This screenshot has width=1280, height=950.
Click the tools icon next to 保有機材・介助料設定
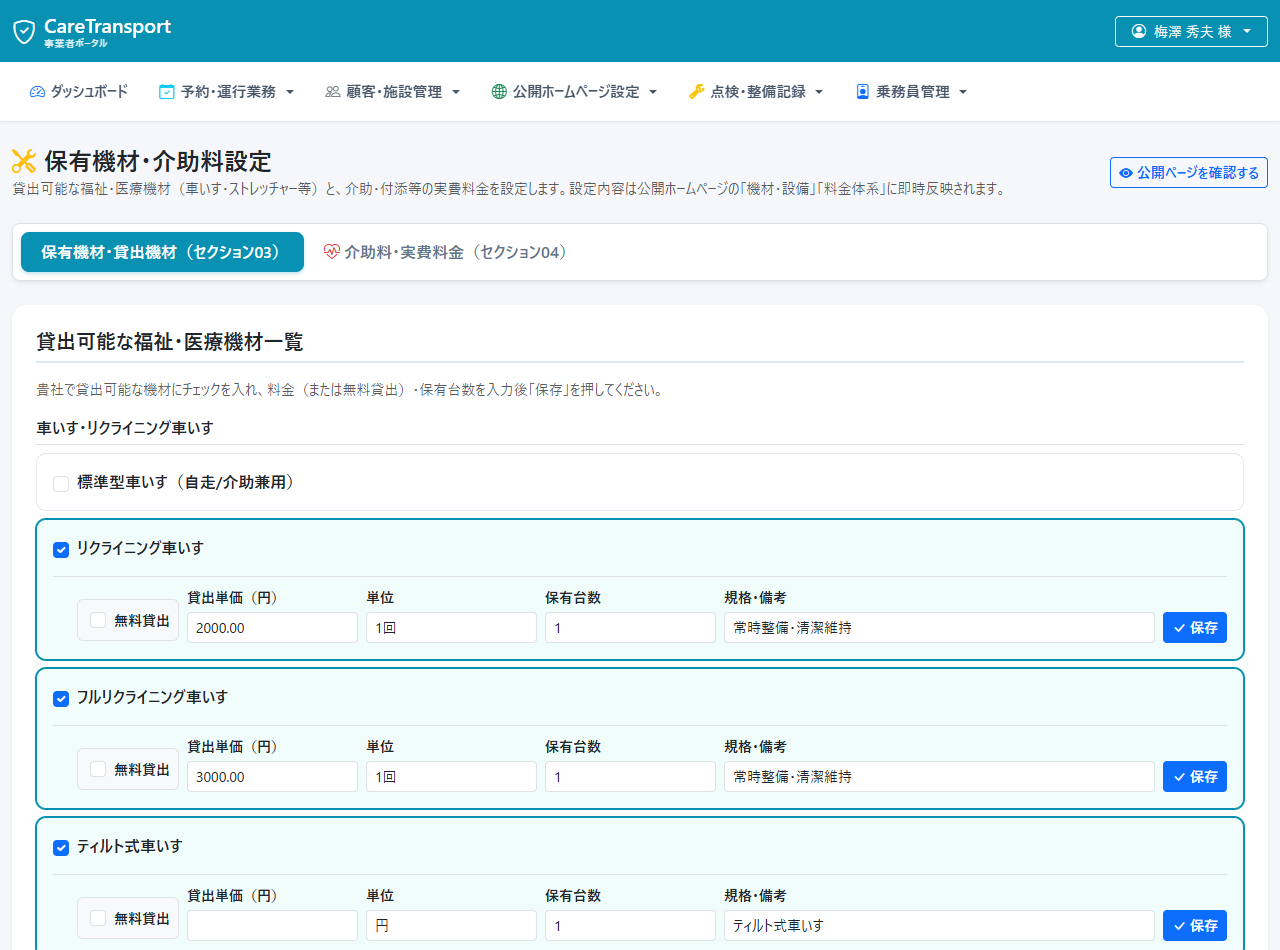tap(24, 161)
